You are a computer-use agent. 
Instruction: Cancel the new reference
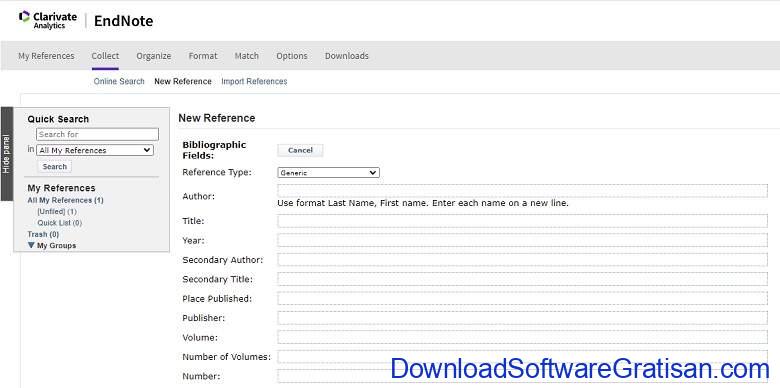pos(300,150)
